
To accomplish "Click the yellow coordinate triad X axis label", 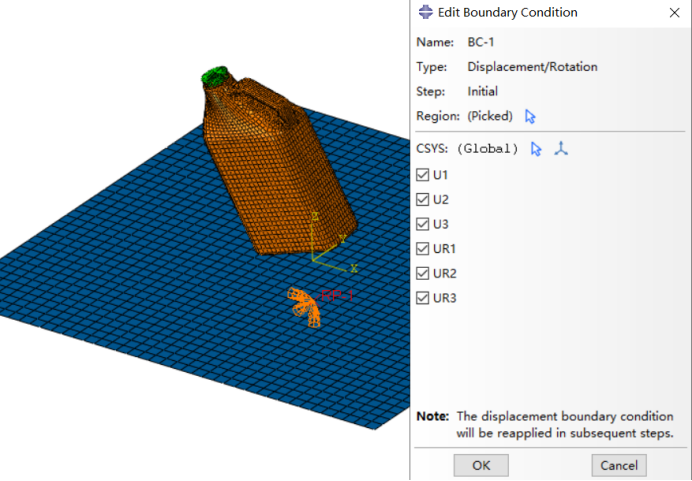I will [x=354, y=268].
